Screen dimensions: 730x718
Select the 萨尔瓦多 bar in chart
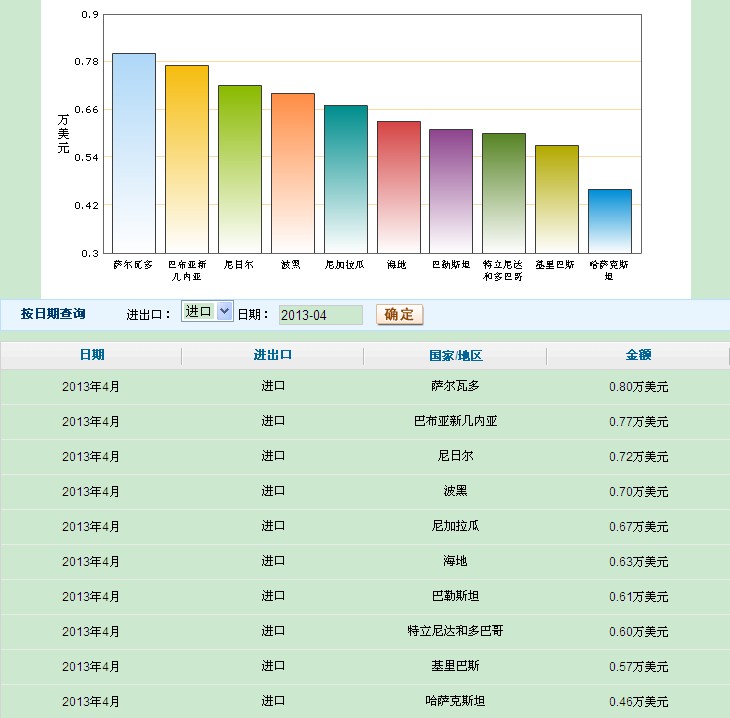tap(134, 153)
